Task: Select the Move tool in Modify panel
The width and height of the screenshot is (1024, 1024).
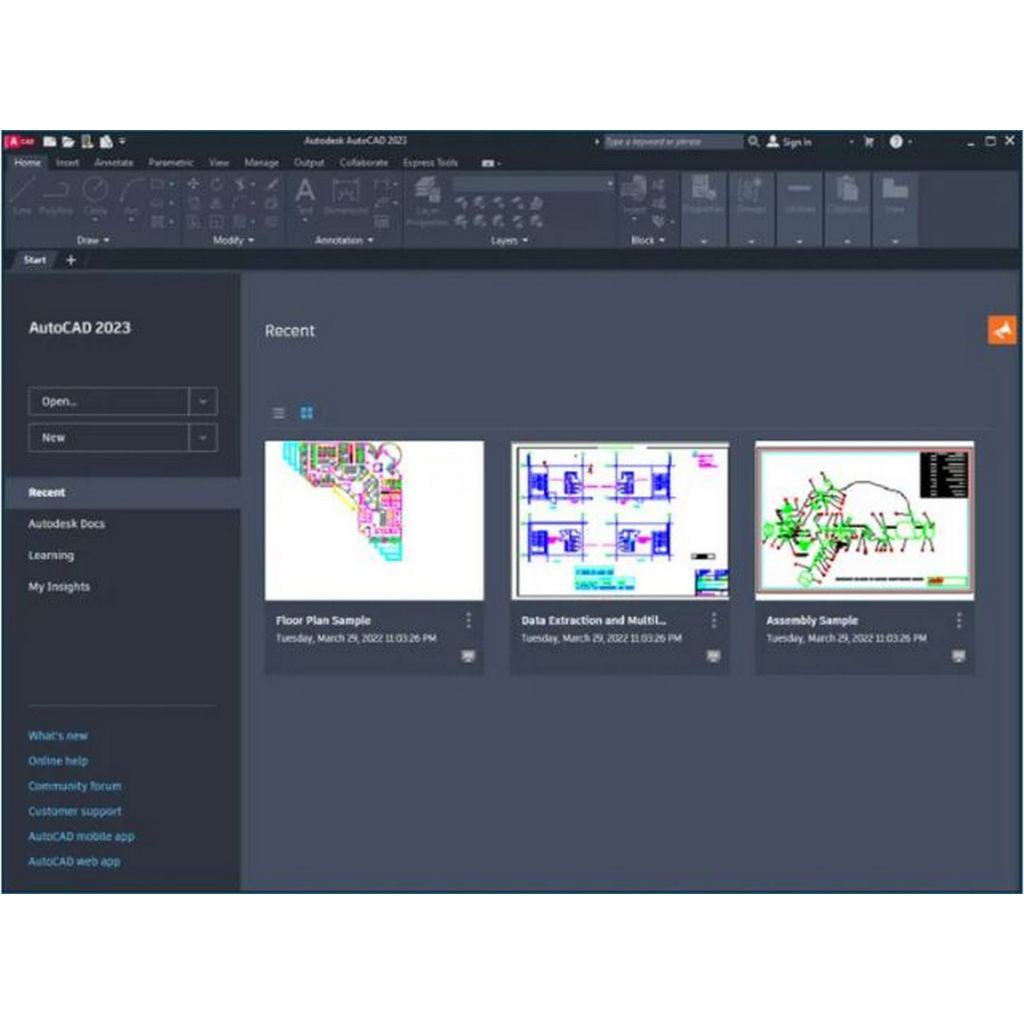Action: (x=193, y=184)
